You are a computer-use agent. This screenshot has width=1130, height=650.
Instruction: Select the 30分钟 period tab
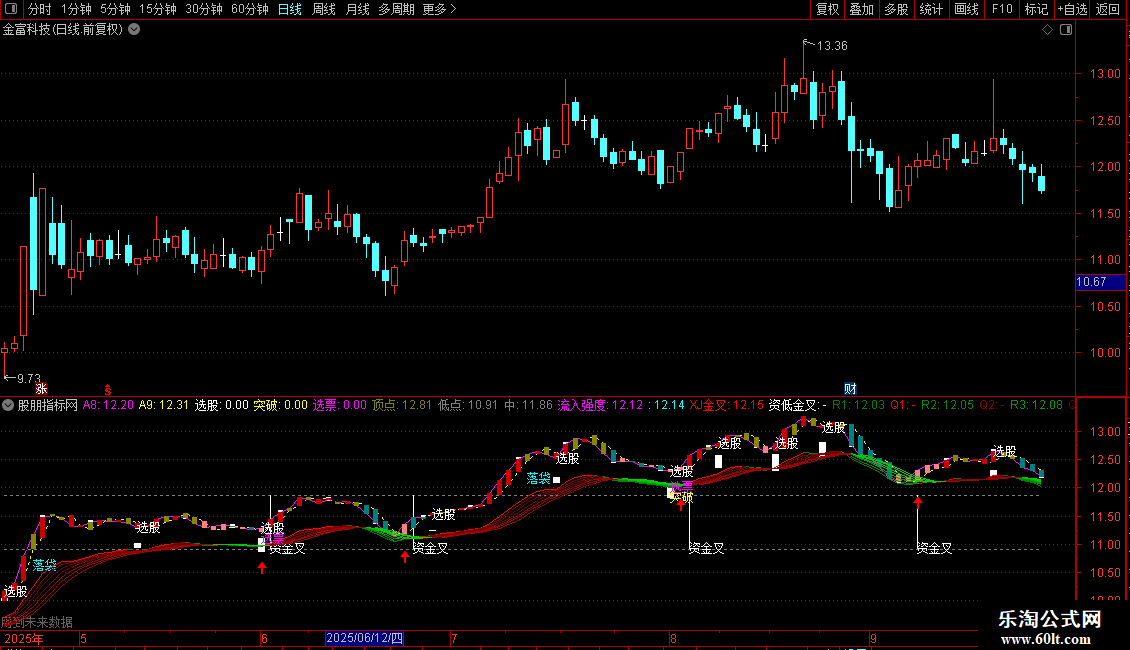click(204, 9)
